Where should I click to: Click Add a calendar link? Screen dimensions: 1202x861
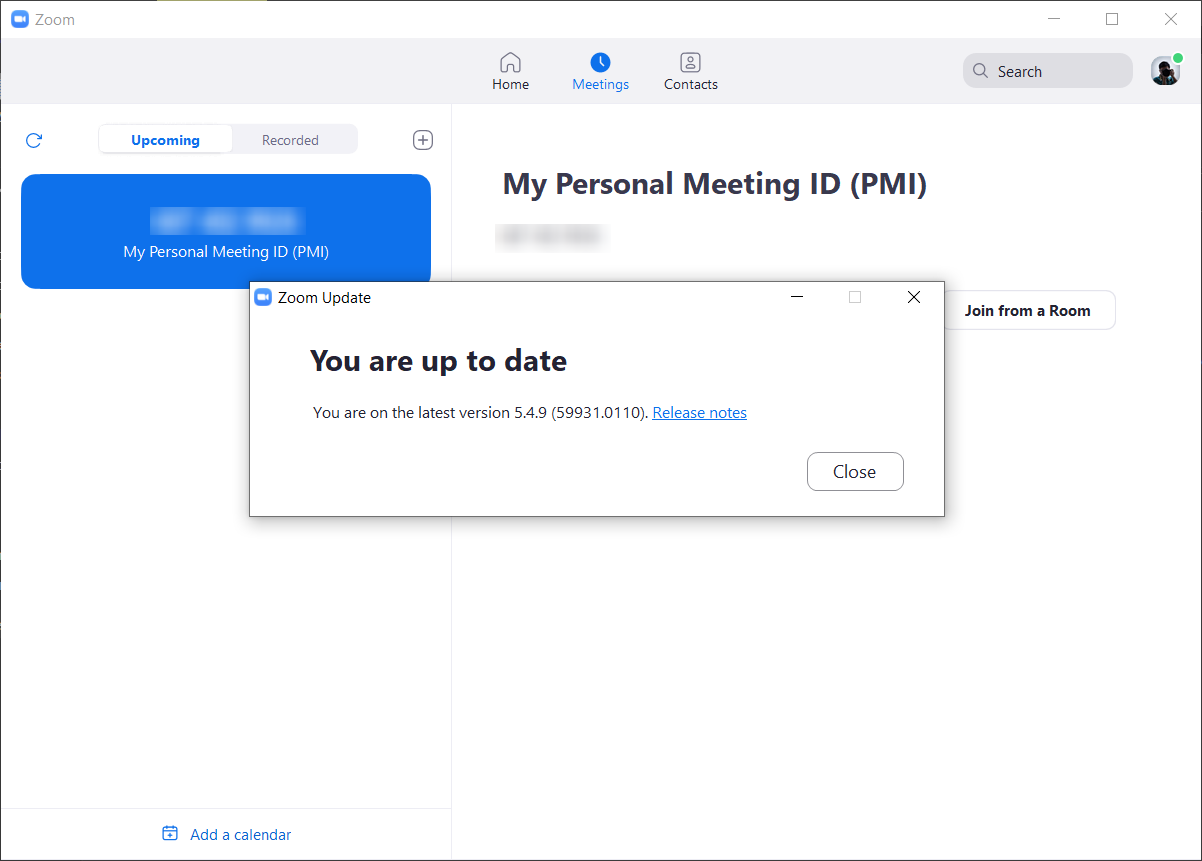(241, 834)
